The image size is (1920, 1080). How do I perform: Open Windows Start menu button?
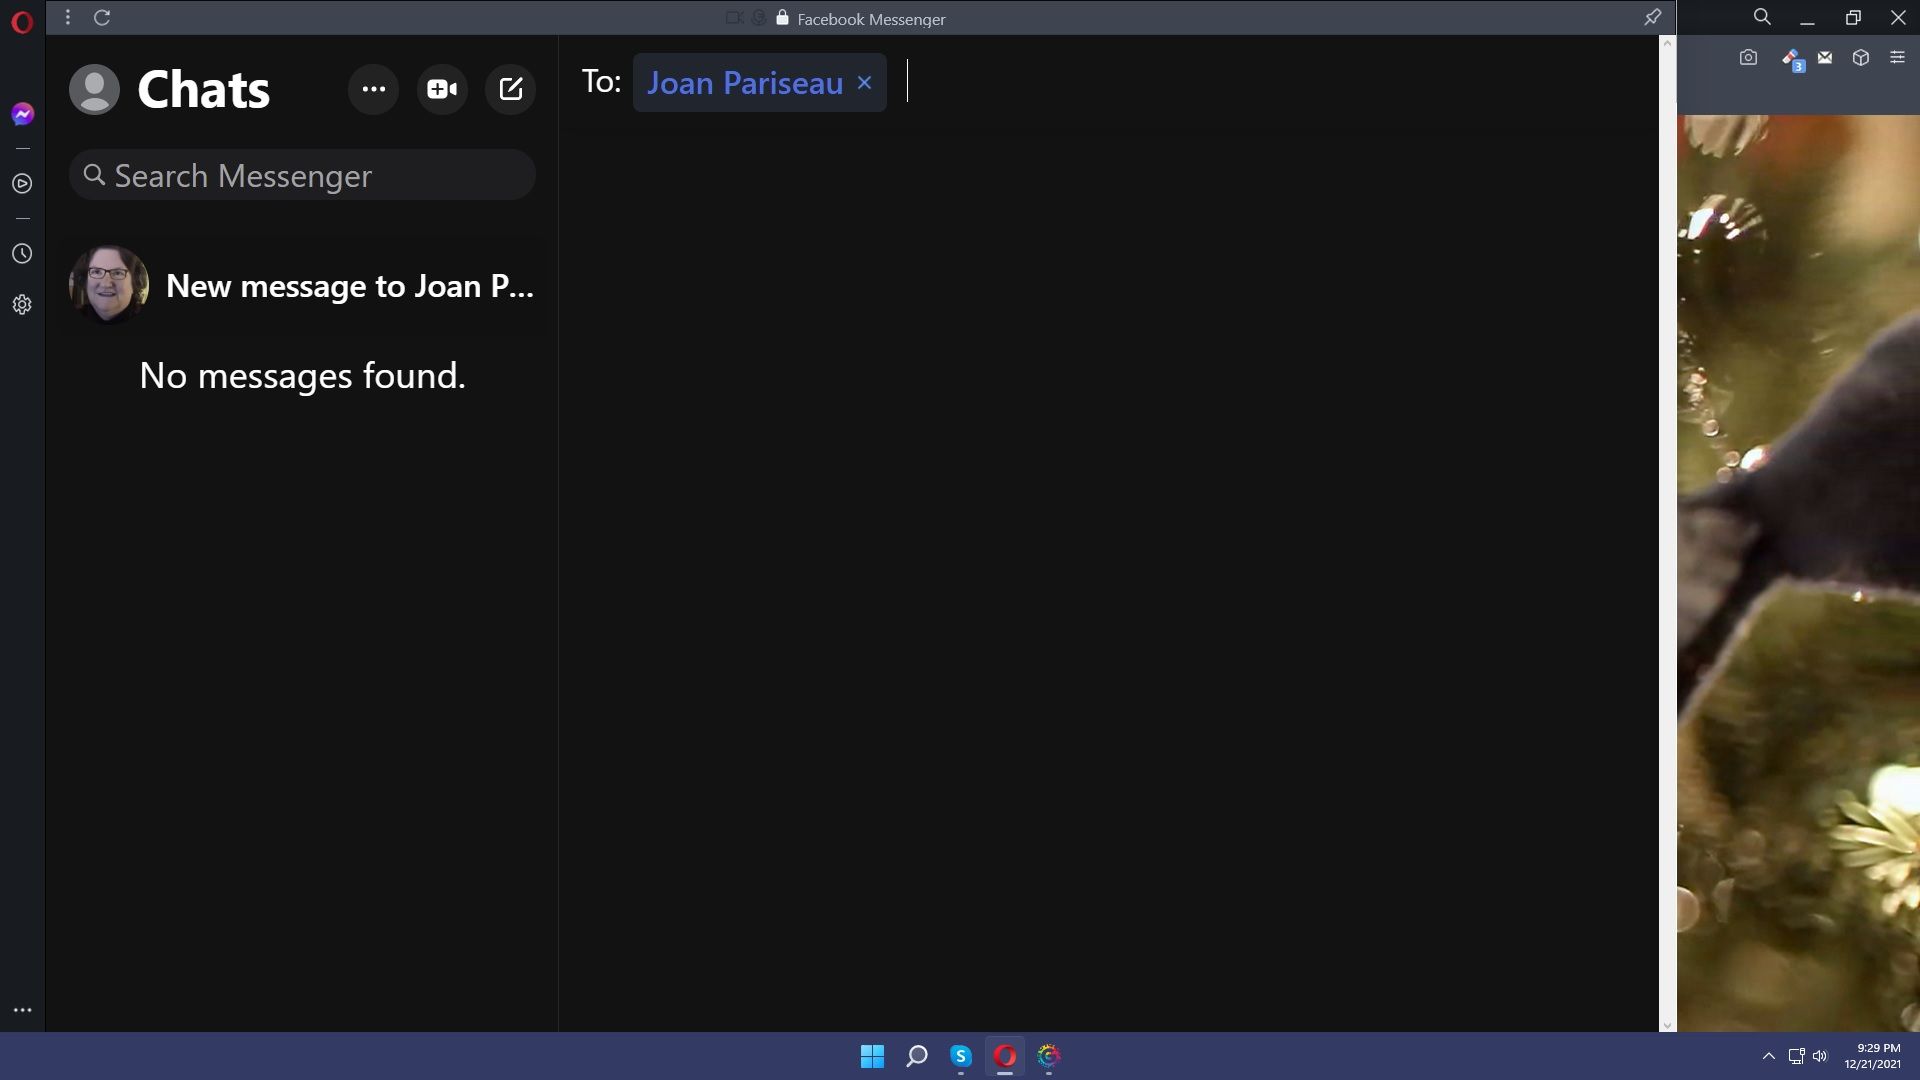click(x=872, y=1055)
